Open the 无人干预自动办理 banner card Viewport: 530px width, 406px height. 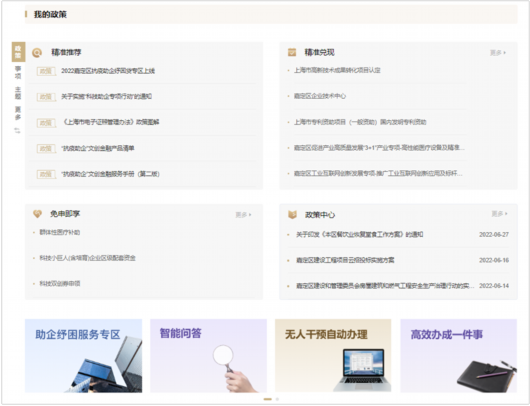(333, 356)
